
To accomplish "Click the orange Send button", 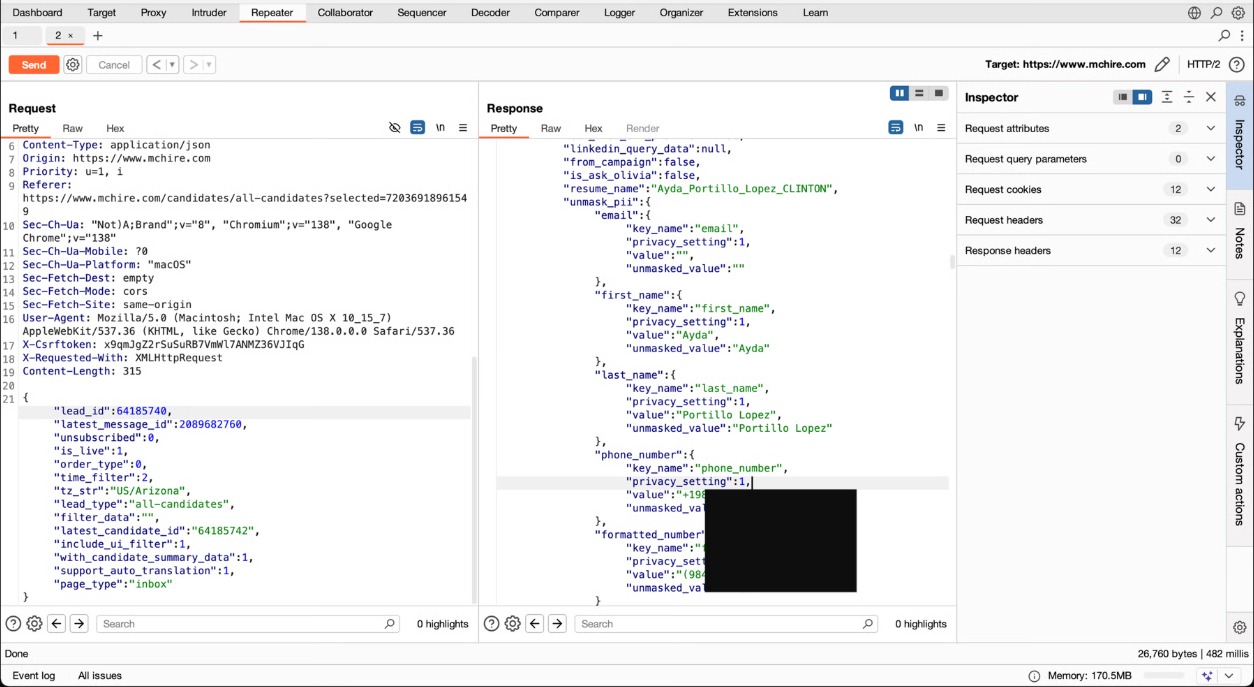I will click(x=34, y=64).
